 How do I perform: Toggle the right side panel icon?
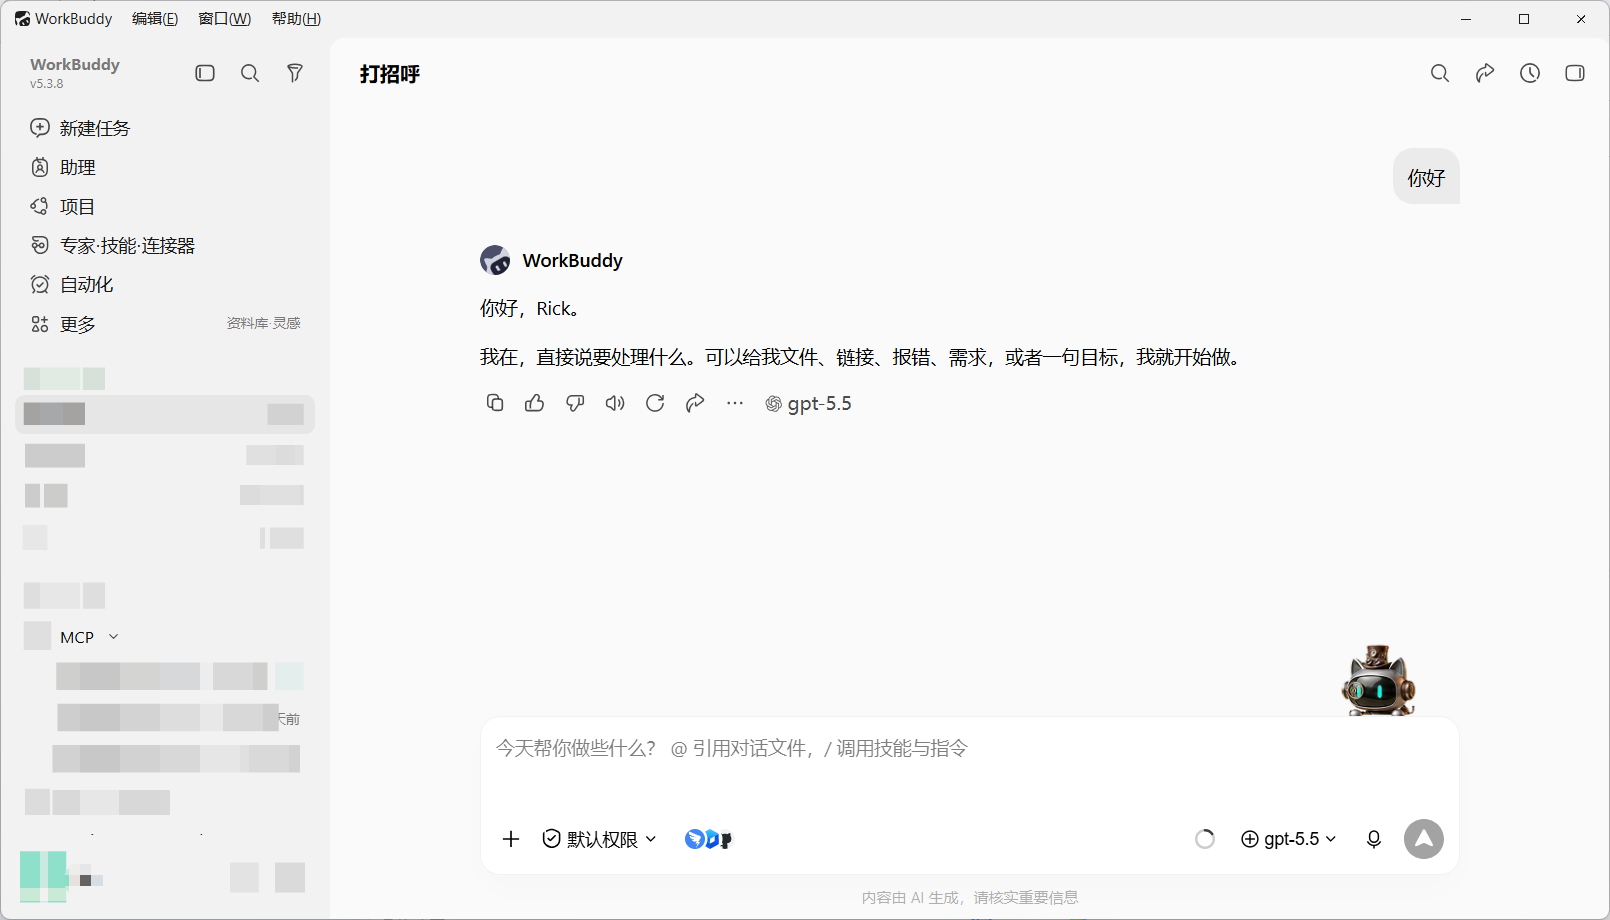tap(1575, 73)
